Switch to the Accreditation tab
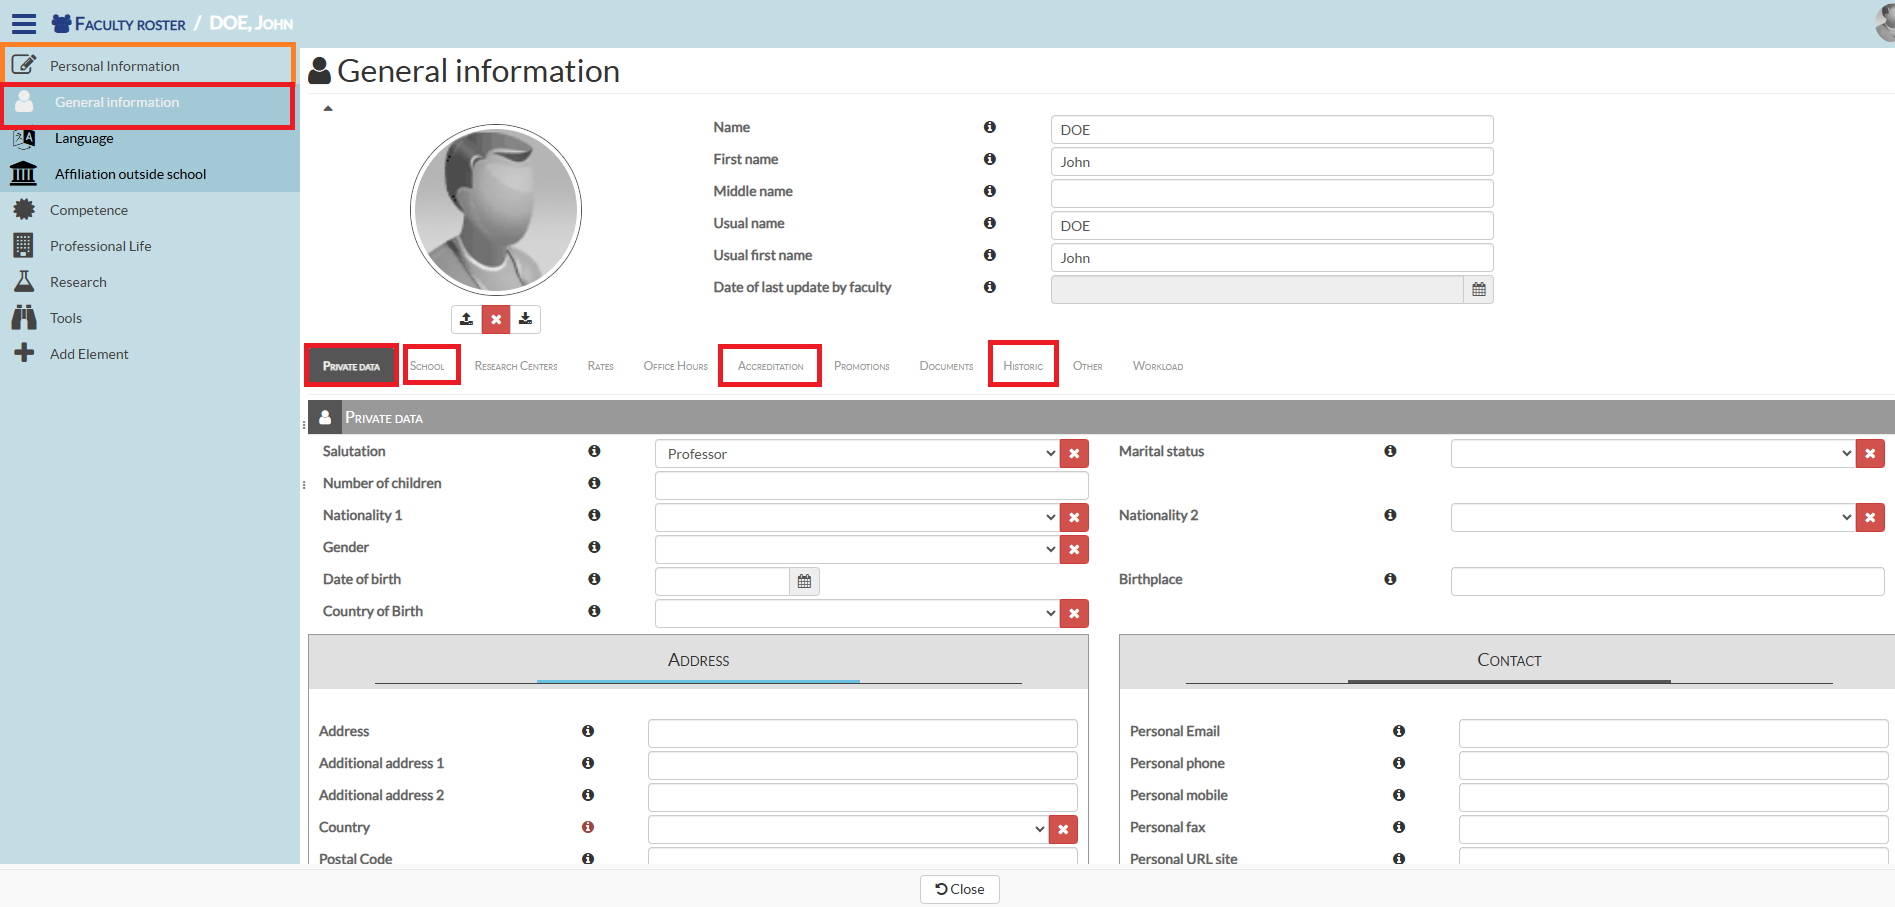The image size is (1895, 907). click(770, 366)
